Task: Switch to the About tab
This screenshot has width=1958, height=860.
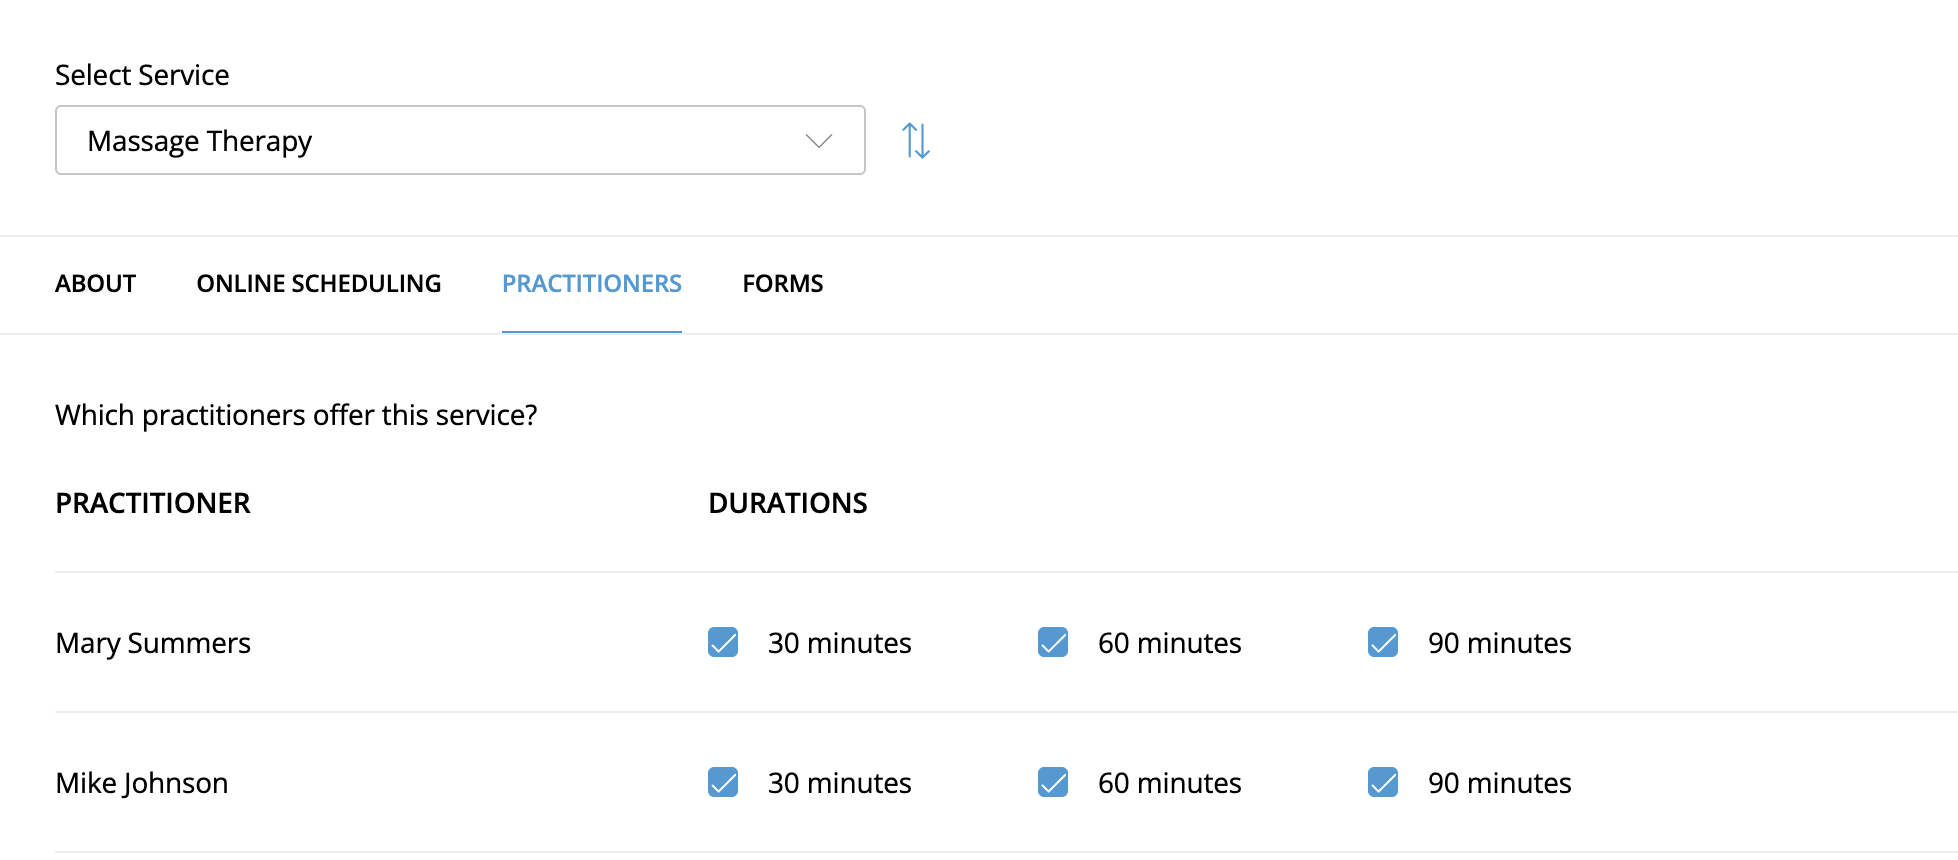Action: [x=96, y=284]
